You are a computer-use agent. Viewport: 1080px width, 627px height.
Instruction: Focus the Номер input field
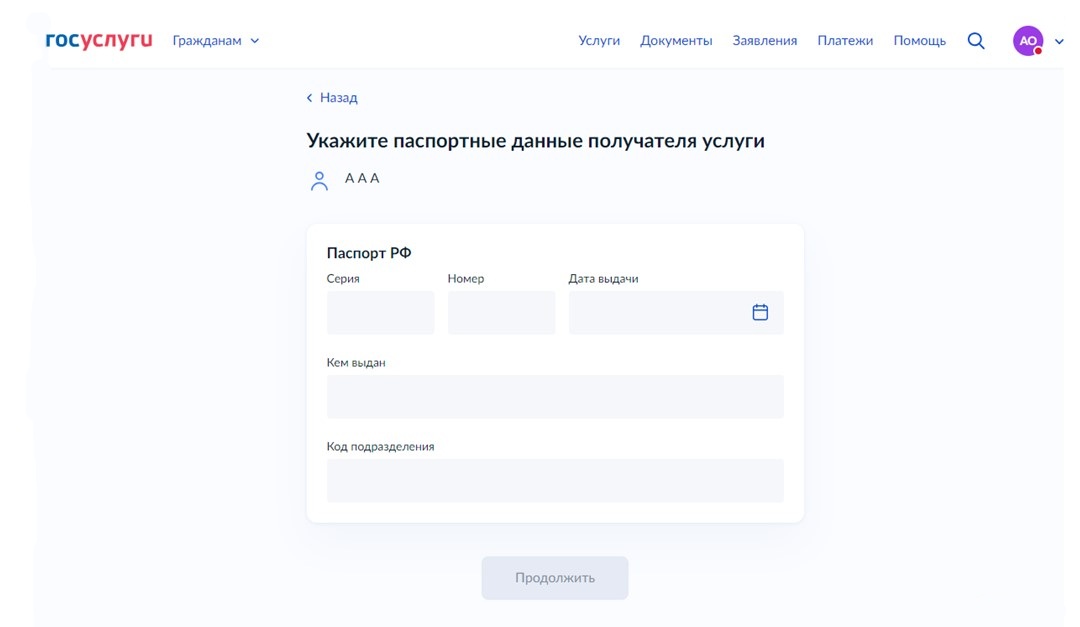(501, 313)
